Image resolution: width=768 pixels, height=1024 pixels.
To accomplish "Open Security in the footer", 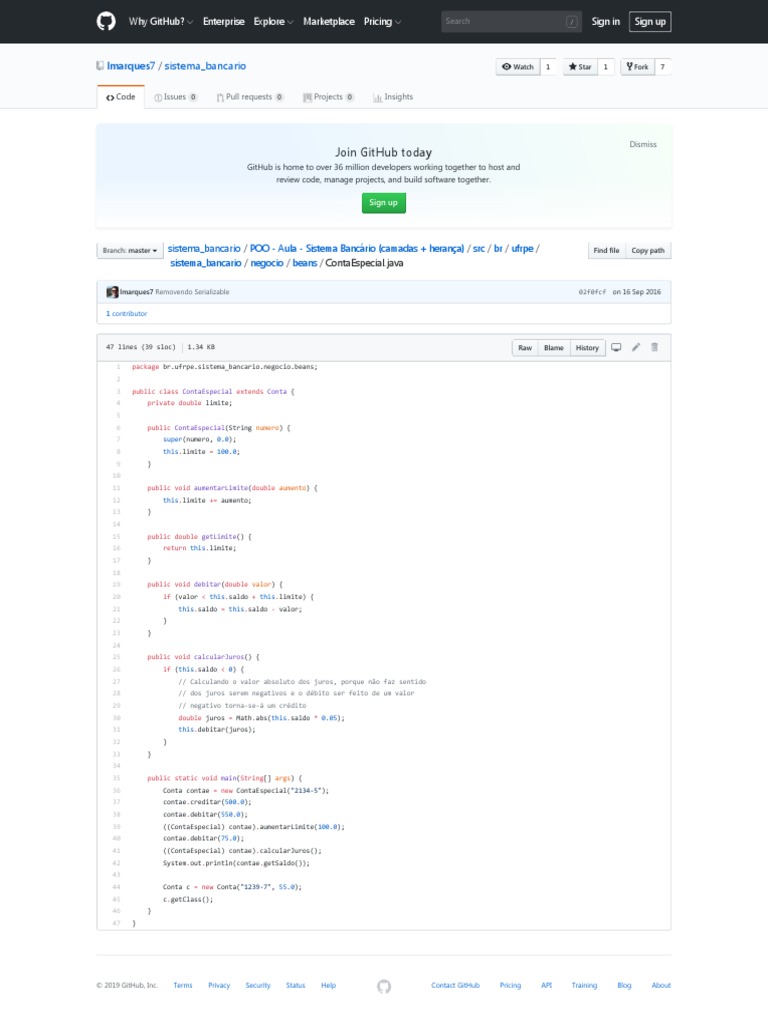I will pyautogui.click(x=258, y=985).
